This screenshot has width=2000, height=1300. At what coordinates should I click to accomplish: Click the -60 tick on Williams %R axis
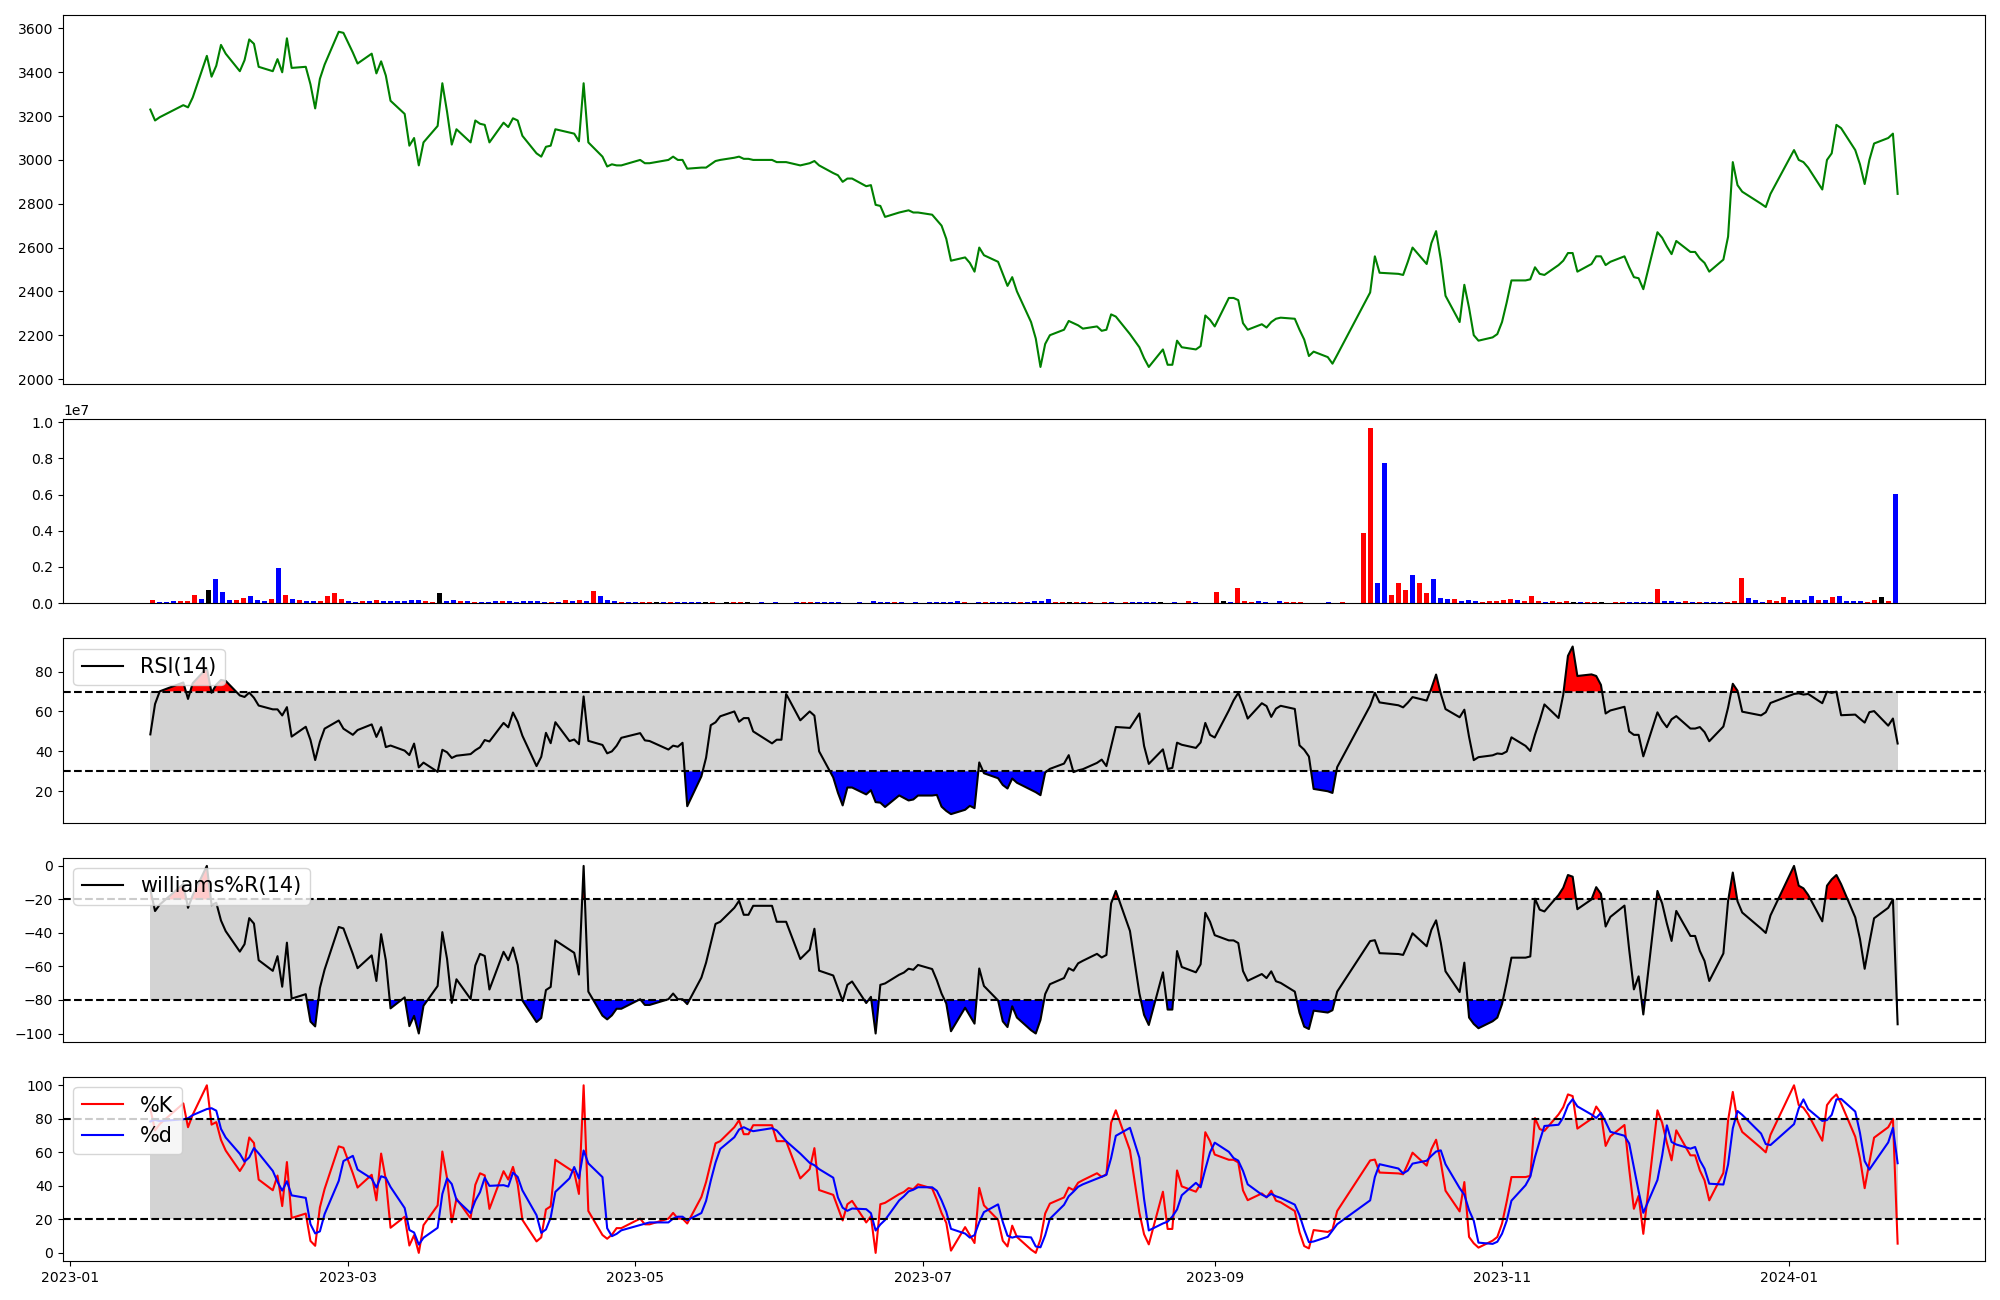tap(38, 967)
